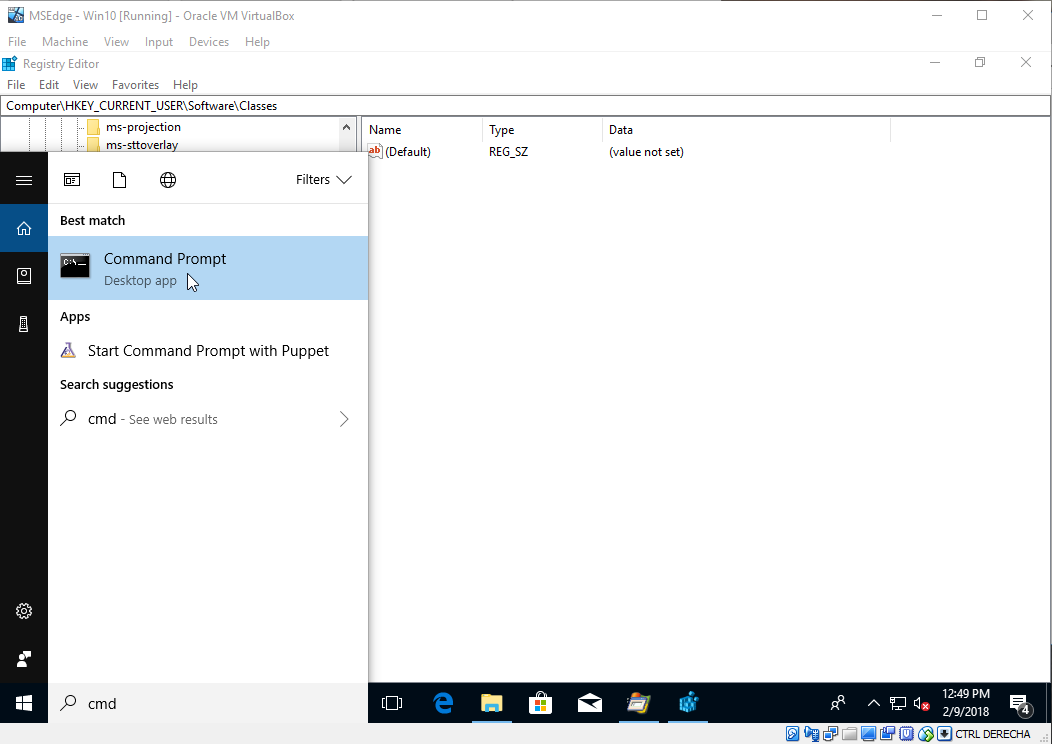Expand the Filters dropdown
Screen dimensions: 1052x744
(x=323, y=180)
